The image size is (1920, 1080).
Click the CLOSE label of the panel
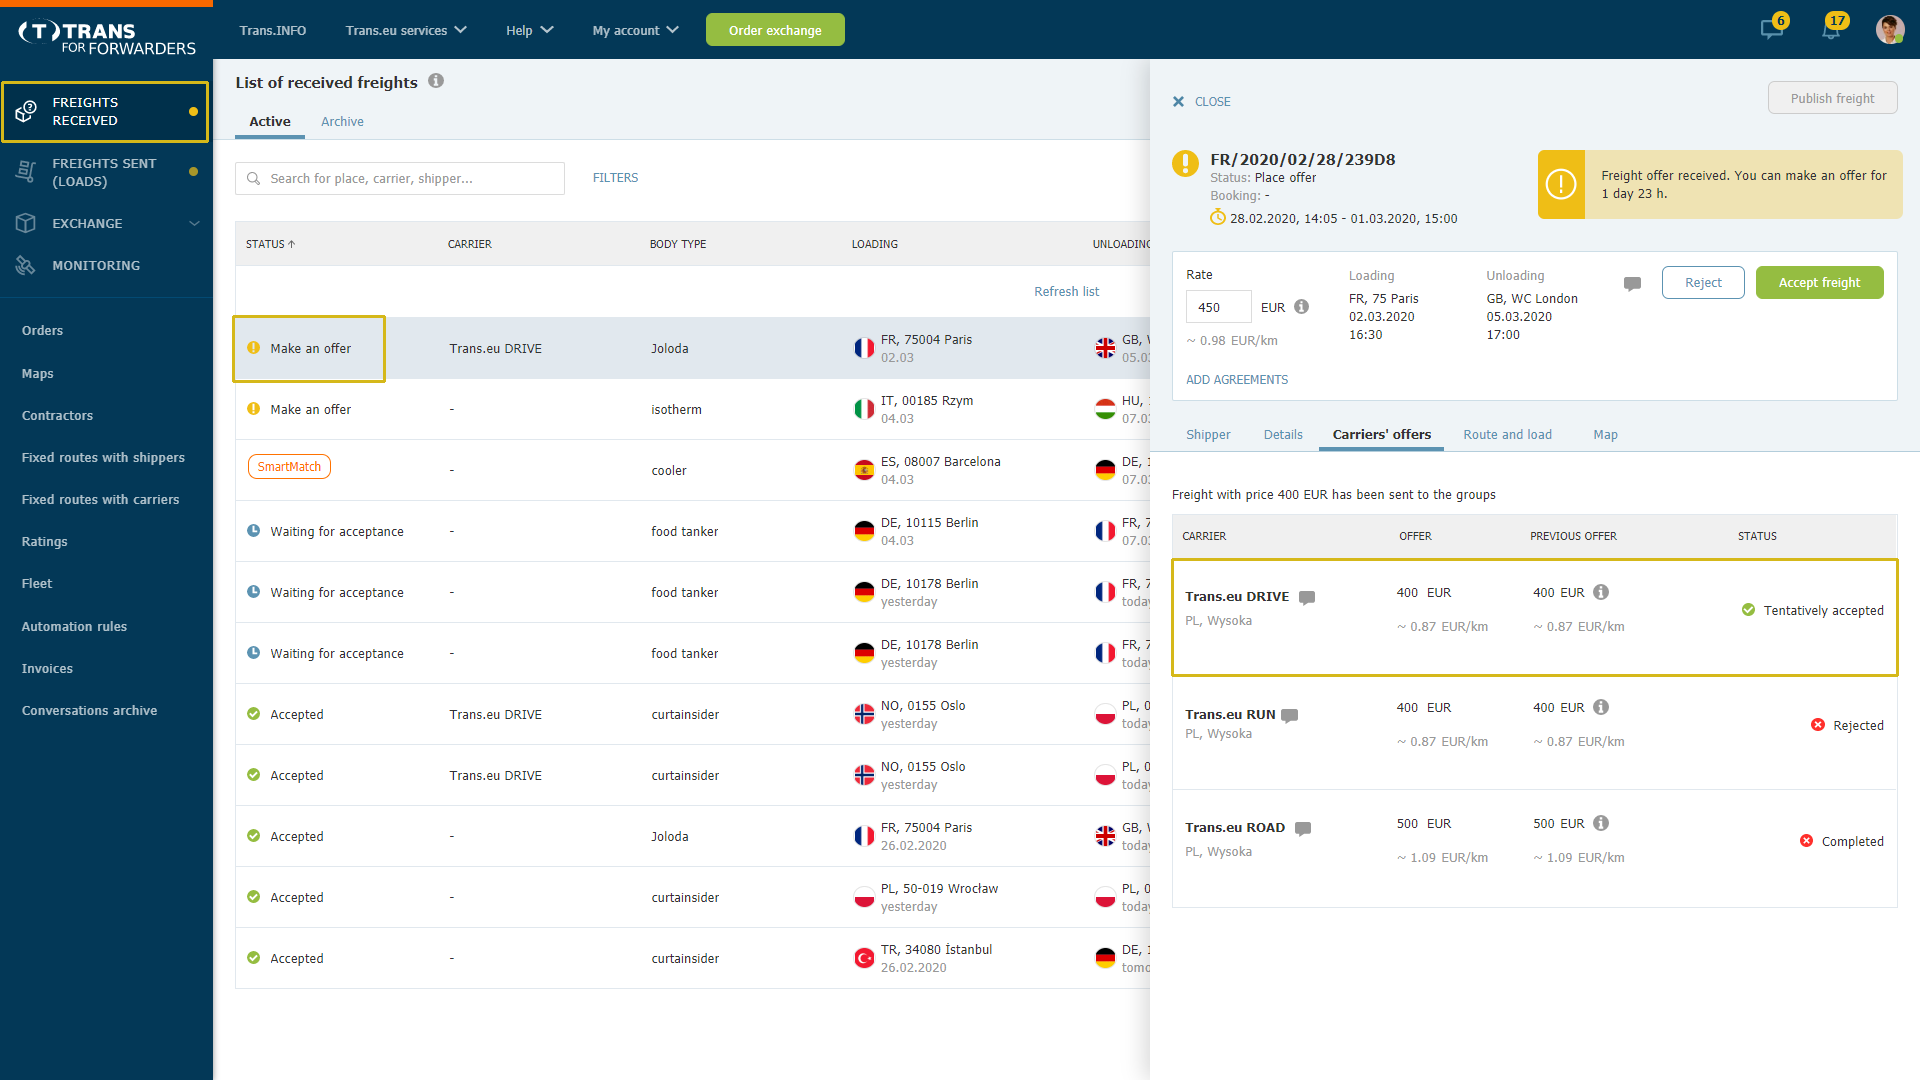click(x=1212, y=102)
